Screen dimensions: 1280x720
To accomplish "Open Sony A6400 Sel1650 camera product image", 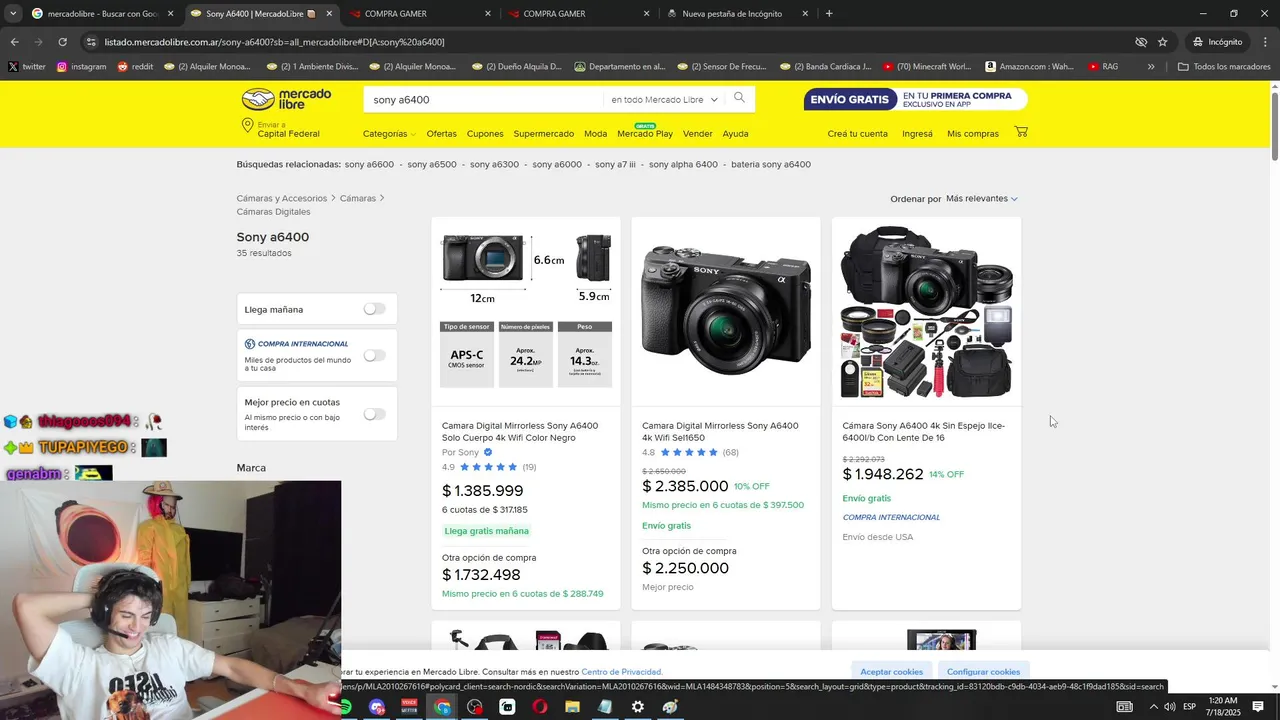I will (x=726, y=312).
